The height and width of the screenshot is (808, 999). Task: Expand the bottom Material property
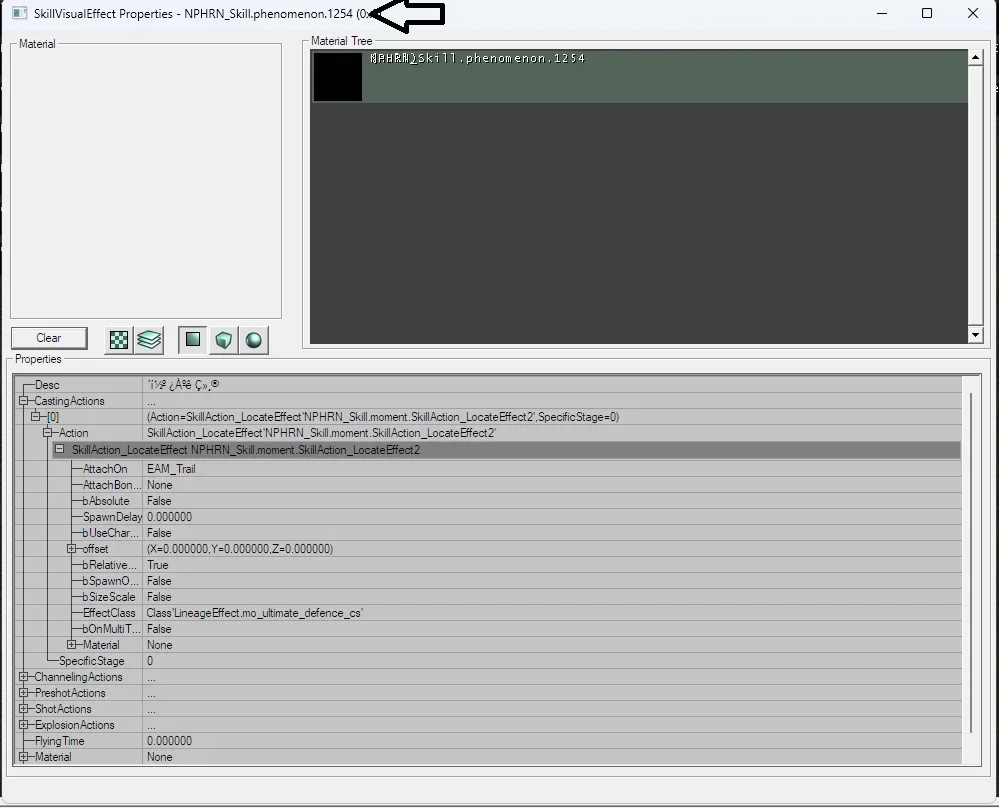24,757
